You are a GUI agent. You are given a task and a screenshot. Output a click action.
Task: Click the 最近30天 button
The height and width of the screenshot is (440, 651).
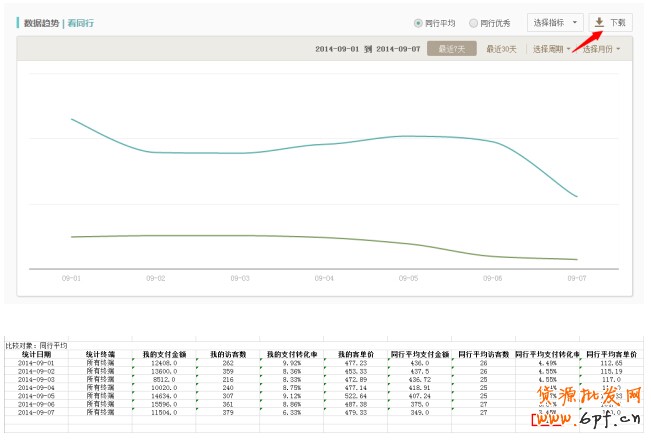[x=501, y=48]
